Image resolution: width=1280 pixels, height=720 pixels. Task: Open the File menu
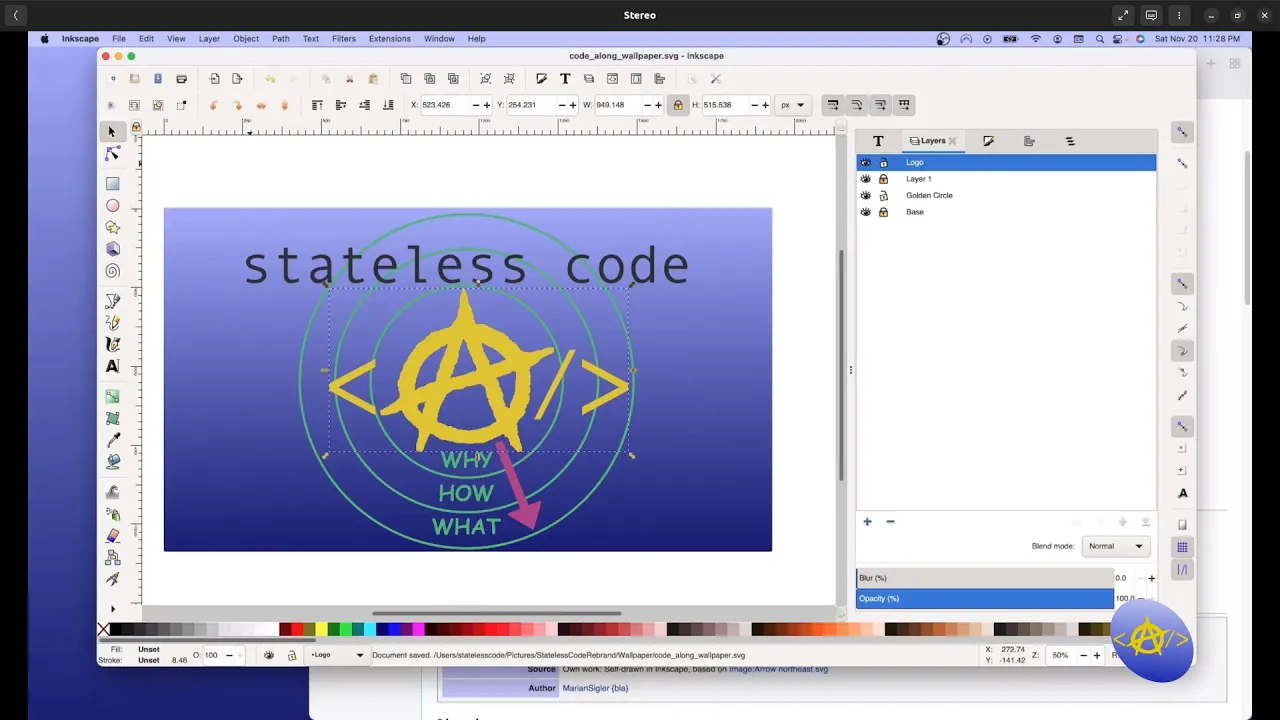119,39
